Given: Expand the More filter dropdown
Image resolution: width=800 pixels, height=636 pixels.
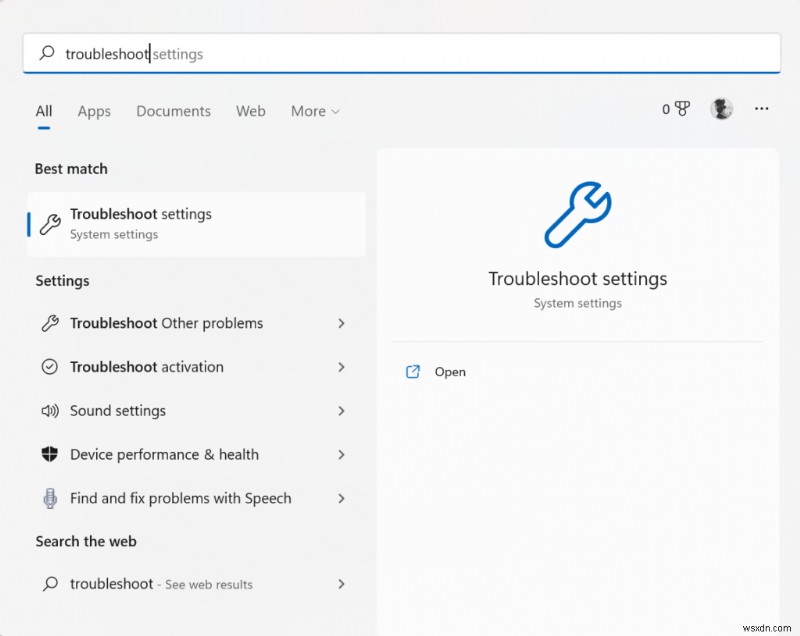Looking at the screenshot, I should [315, 111].
